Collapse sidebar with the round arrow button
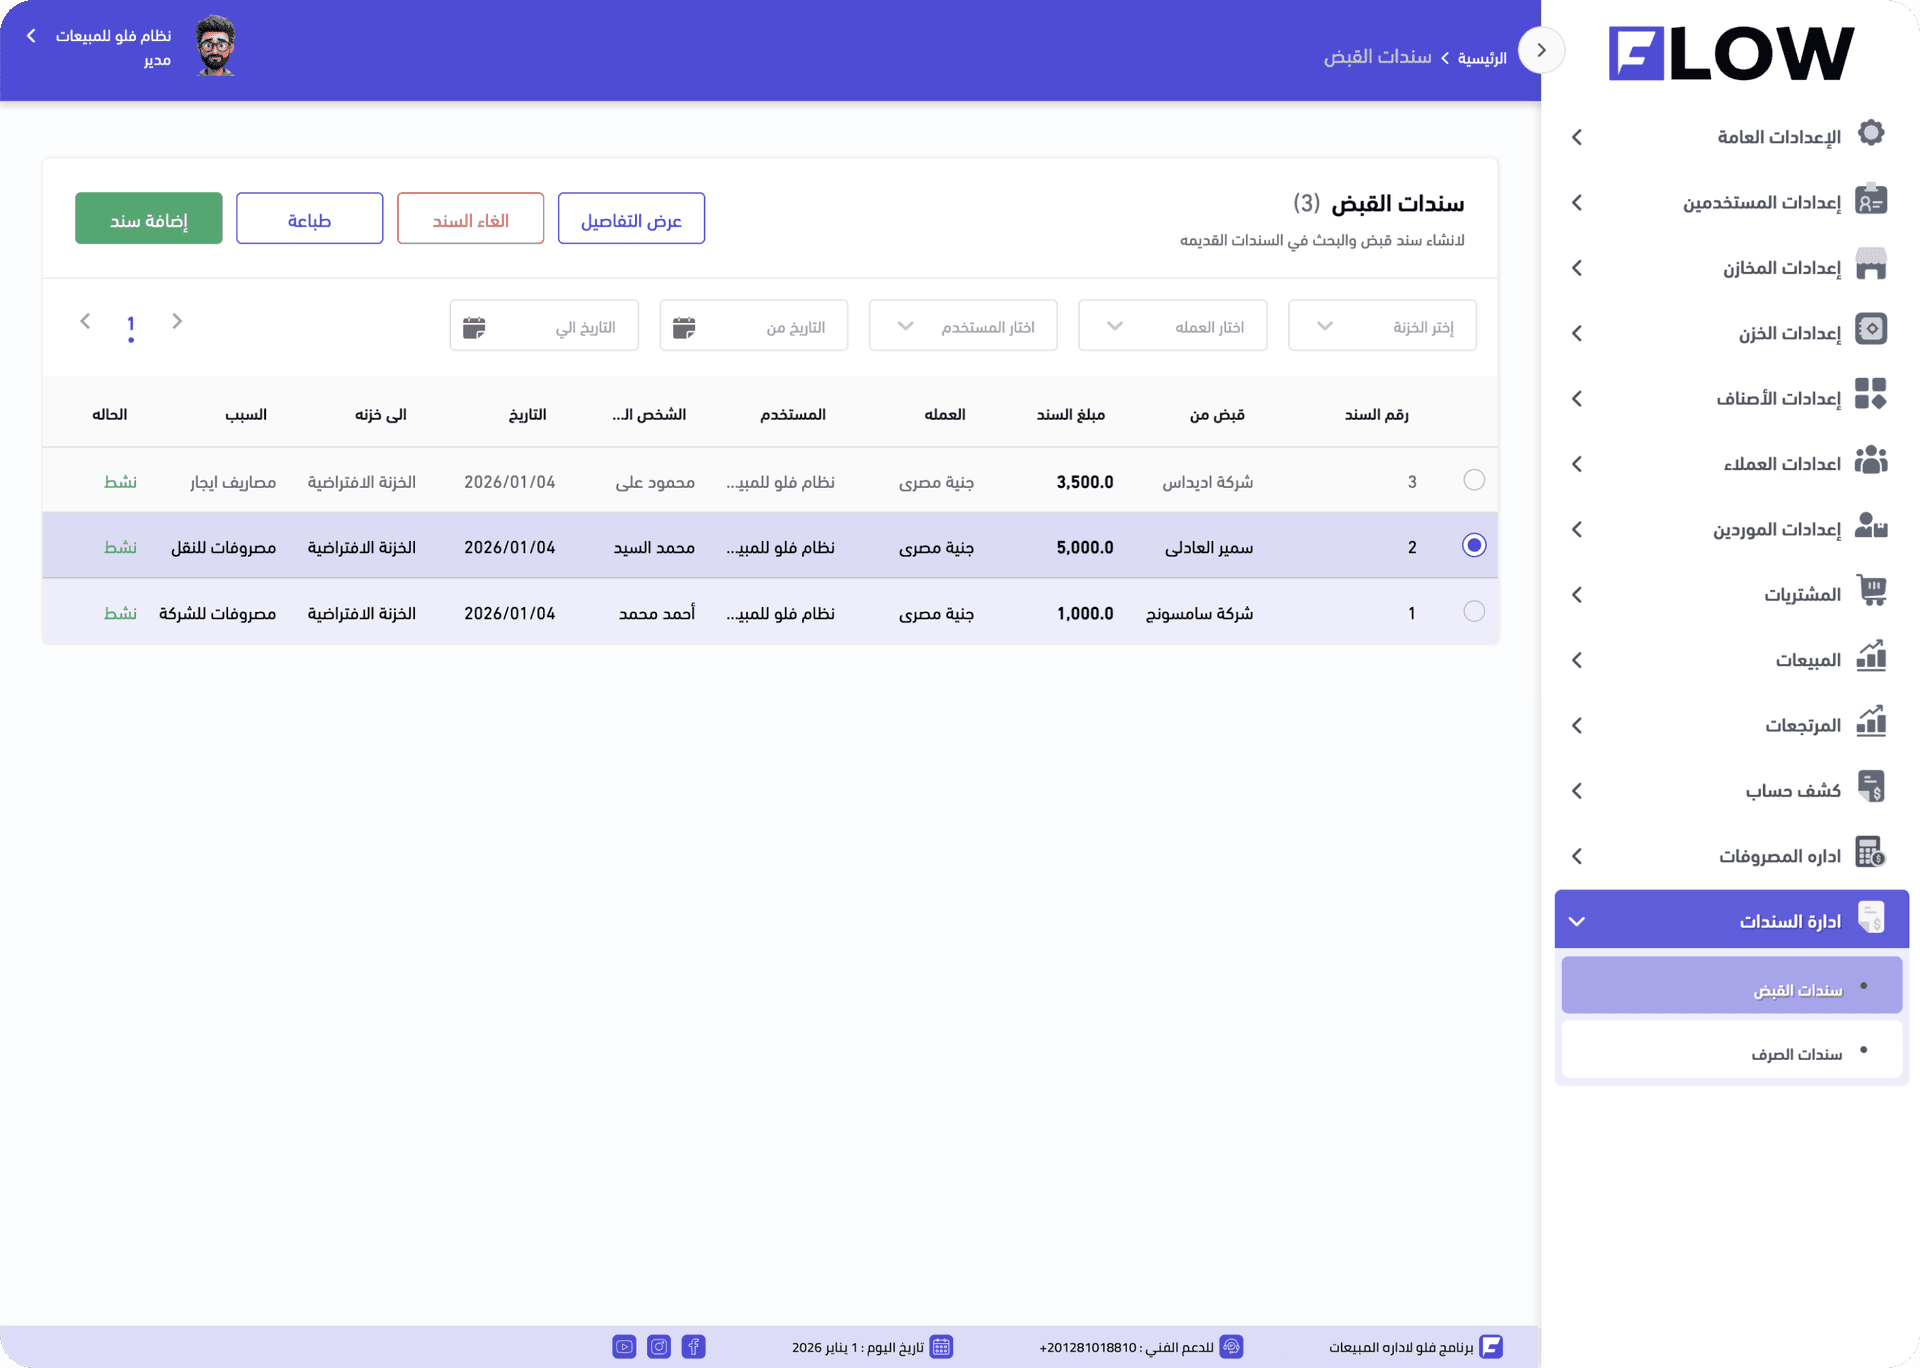The image size is (1920, 1368). pyautogui.click(x=1541, y=50)
